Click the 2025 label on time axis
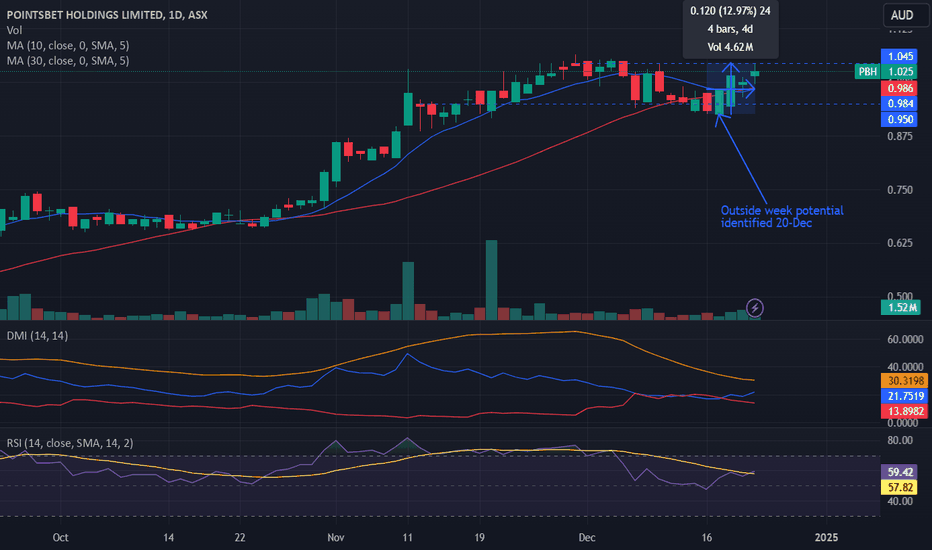 [826, 538]
